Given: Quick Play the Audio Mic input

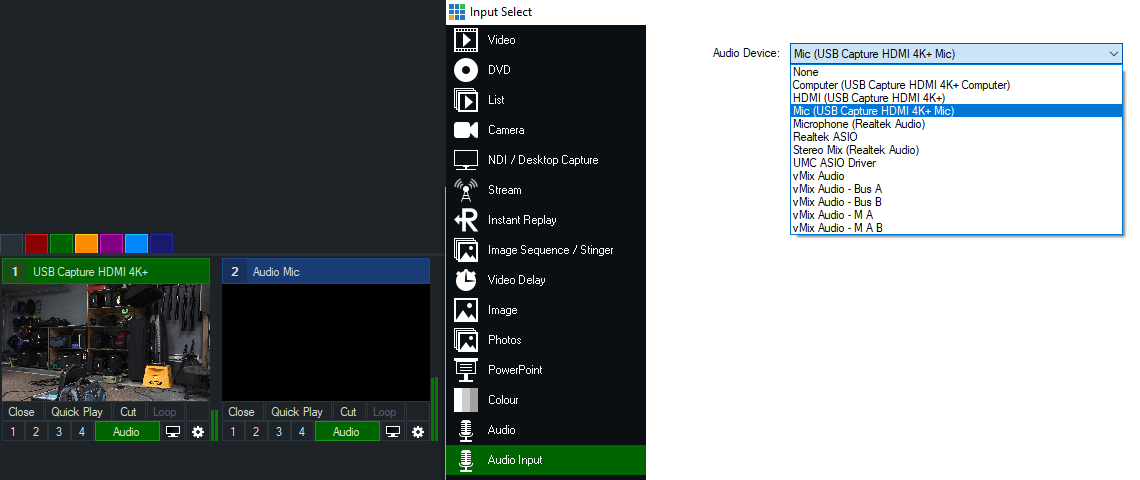Looking at the screenshot, I should coord(297,412).
